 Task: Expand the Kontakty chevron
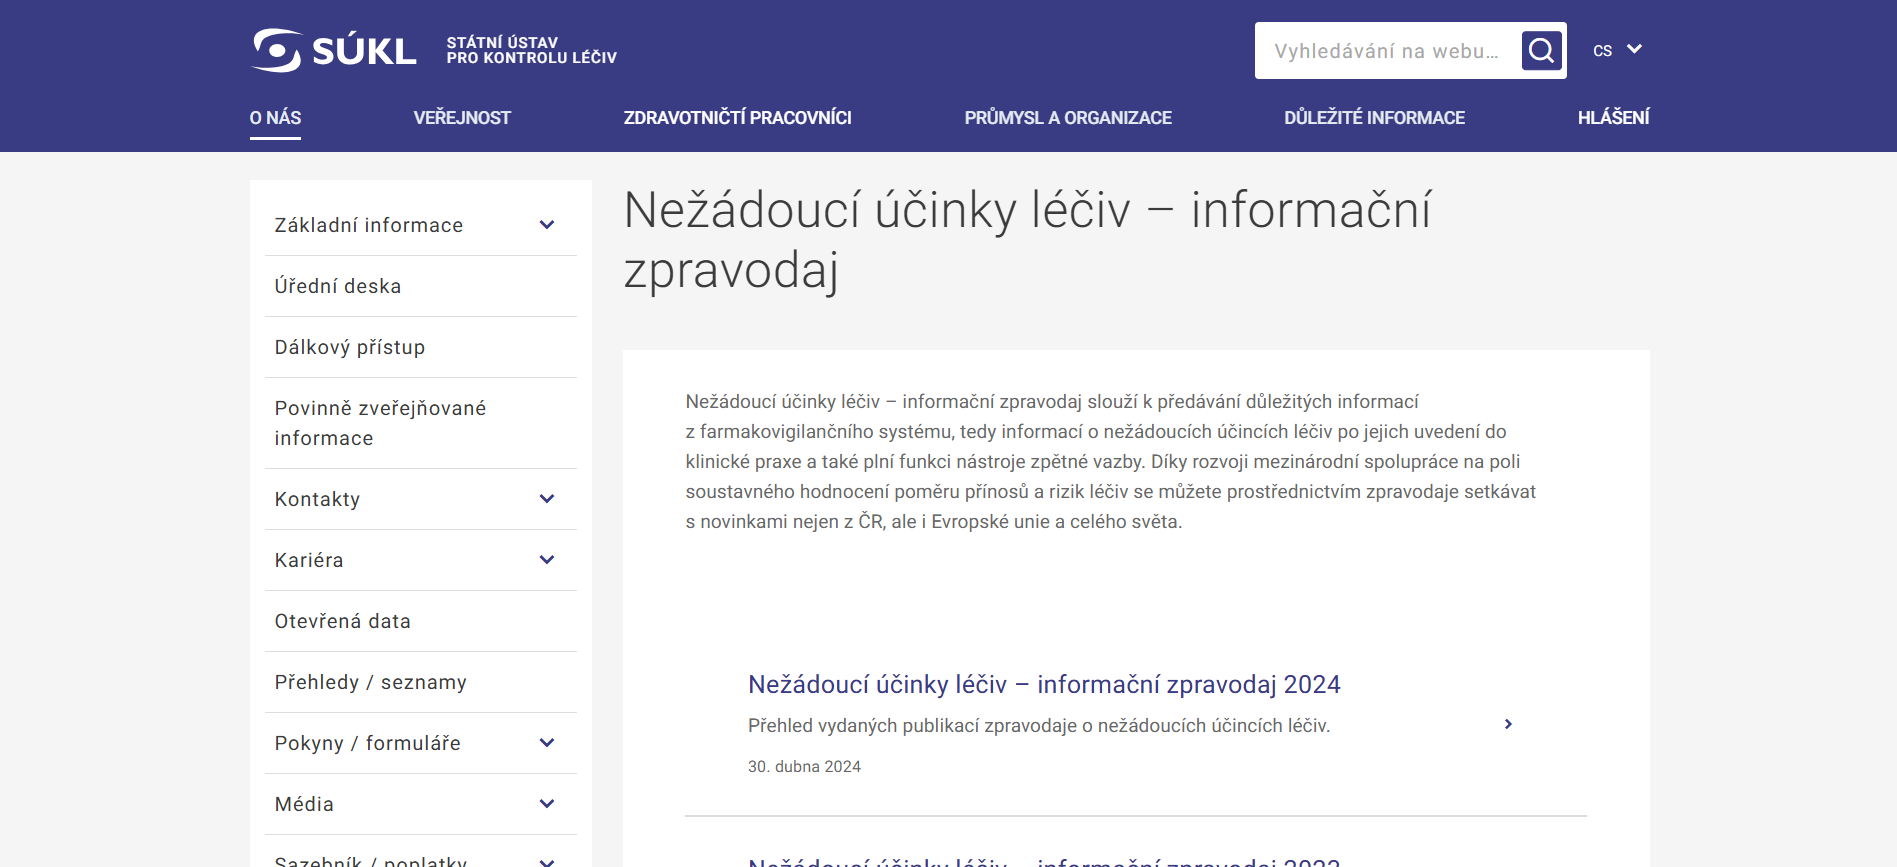tap(547, 499)
